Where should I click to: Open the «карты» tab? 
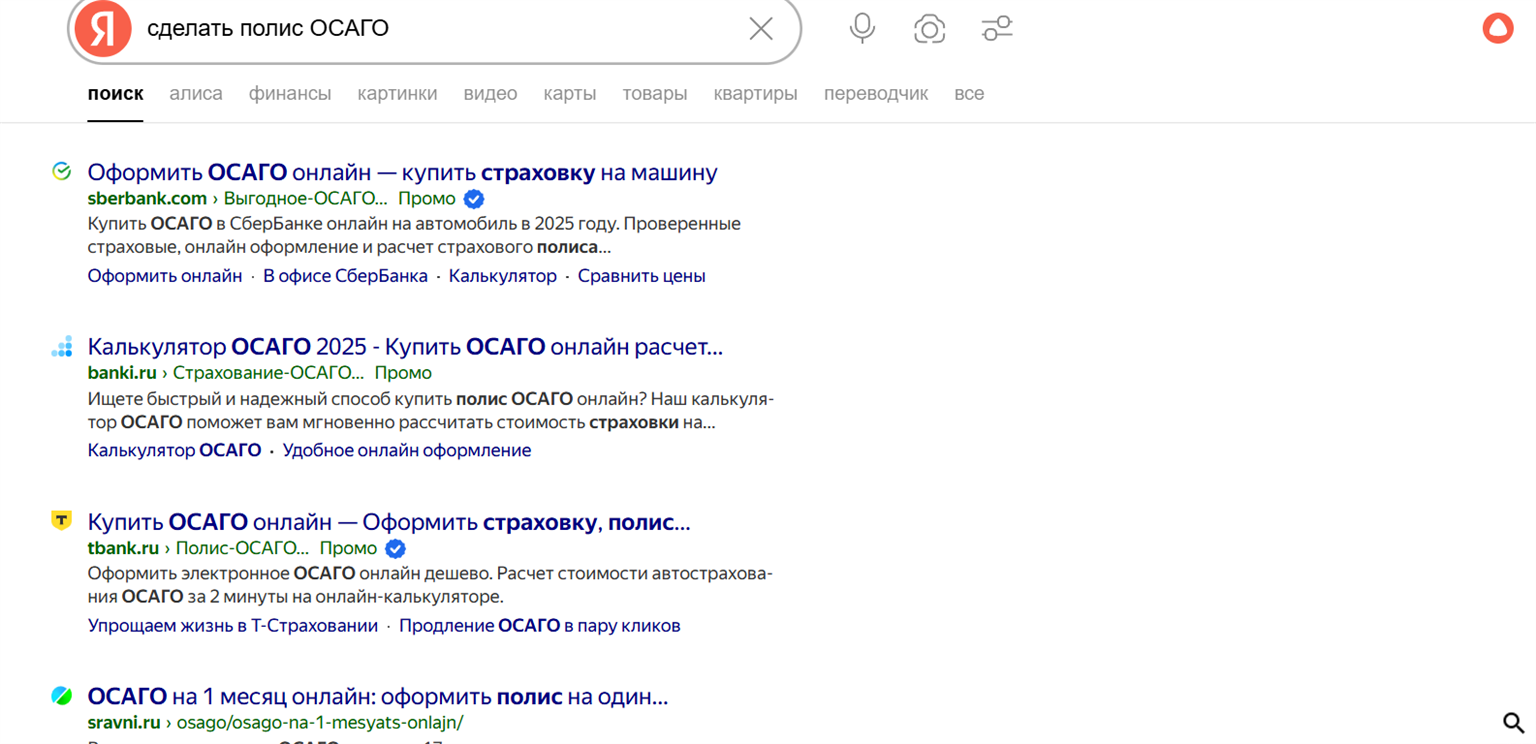569,94
